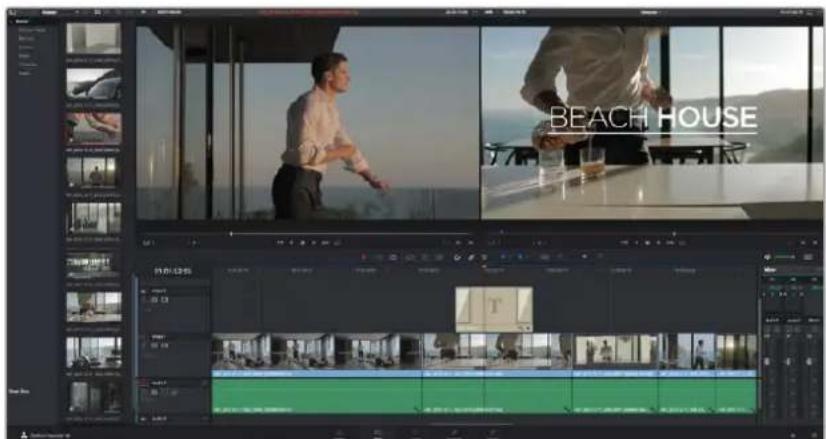
Task: Adjust the last channel fader in the Mixer
Action: tap(810, 362)
